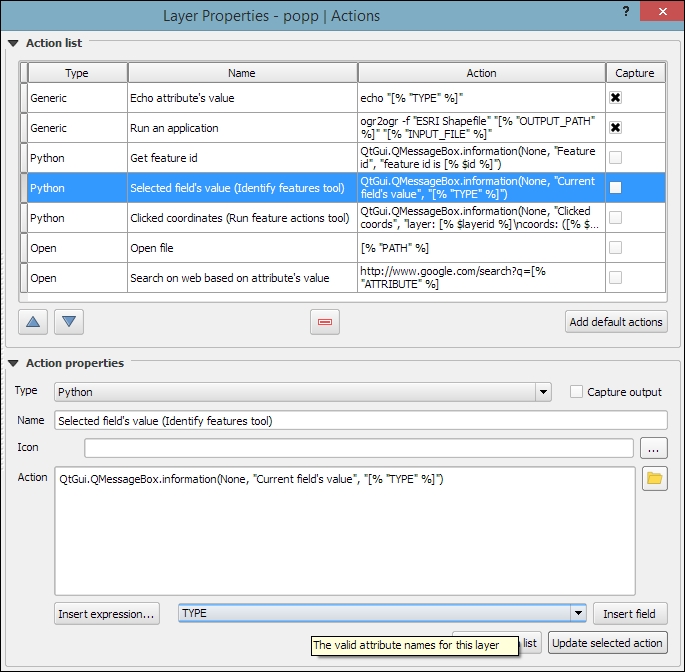685x672 pixels.
Task: Click the Update selected action button
Action: tap(607, 643)
